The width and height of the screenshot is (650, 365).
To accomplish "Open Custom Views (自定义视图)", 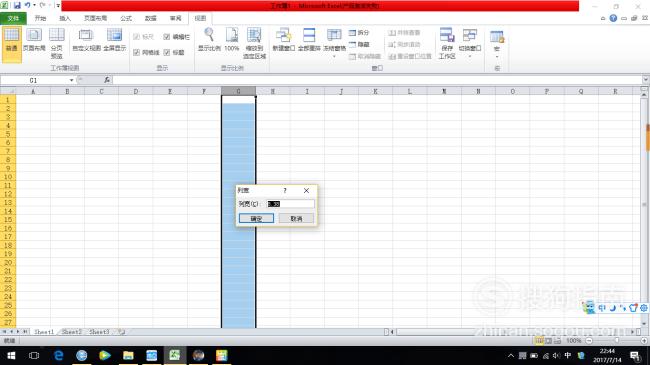I will 86,40.
